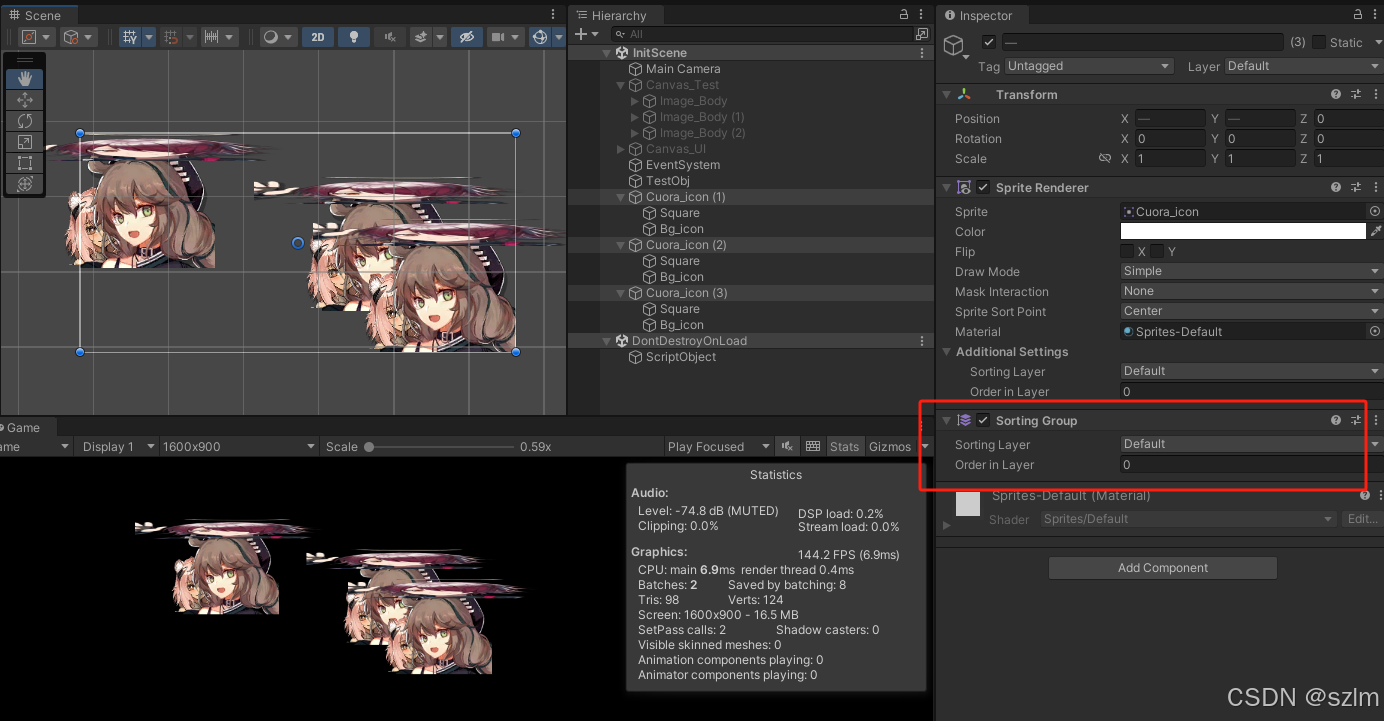1384x721 pixels.
Task: Open the pivot mode dropdown
Action: [36, 37]
